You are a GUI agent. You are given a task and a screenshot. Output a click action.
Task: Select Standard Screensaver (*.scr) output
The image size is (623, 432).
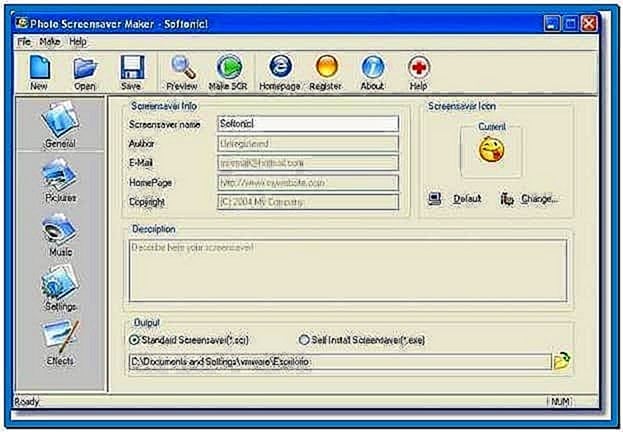click(189, 340)
